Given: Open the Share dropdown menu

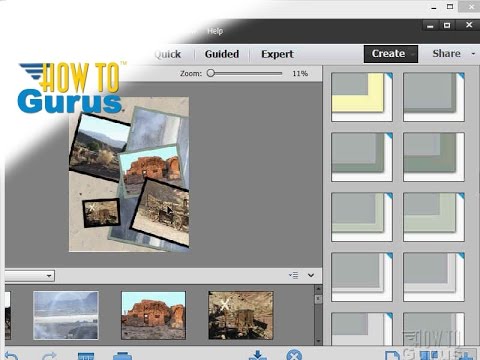Looking at the screenshot, I should point(453,54).
